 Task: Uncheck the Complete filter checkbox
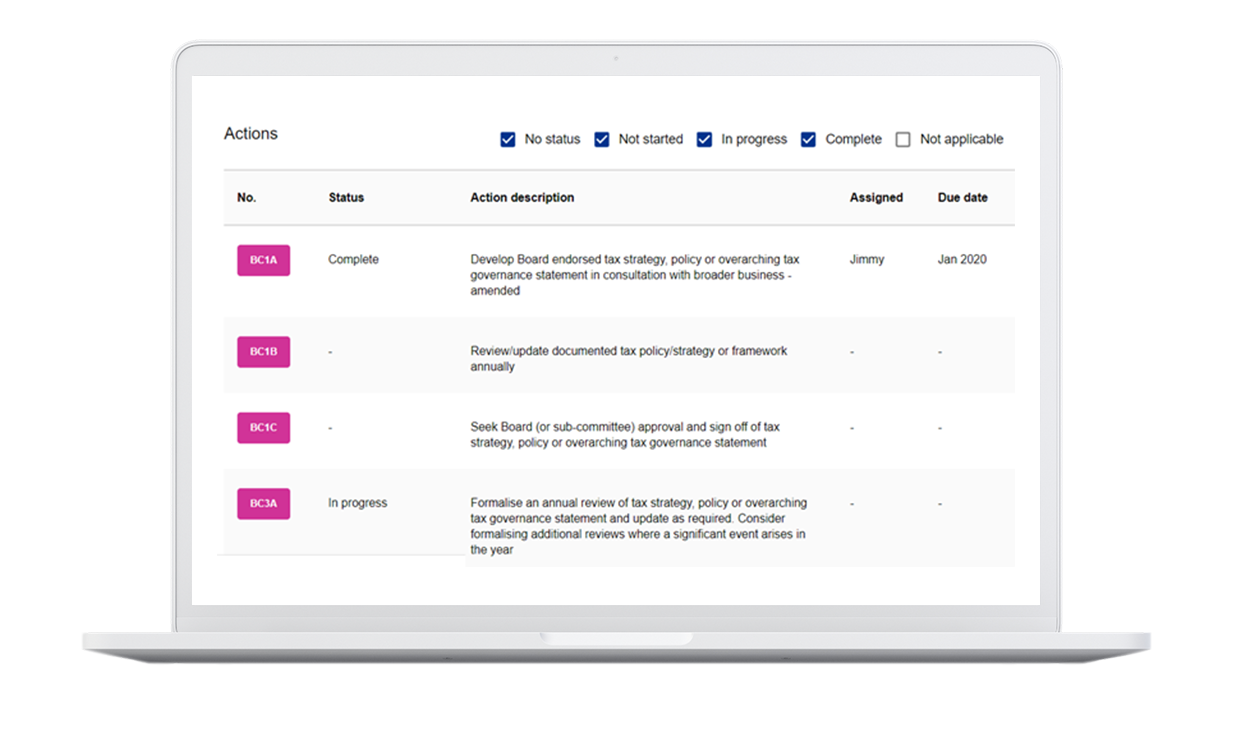click(809, 140)
